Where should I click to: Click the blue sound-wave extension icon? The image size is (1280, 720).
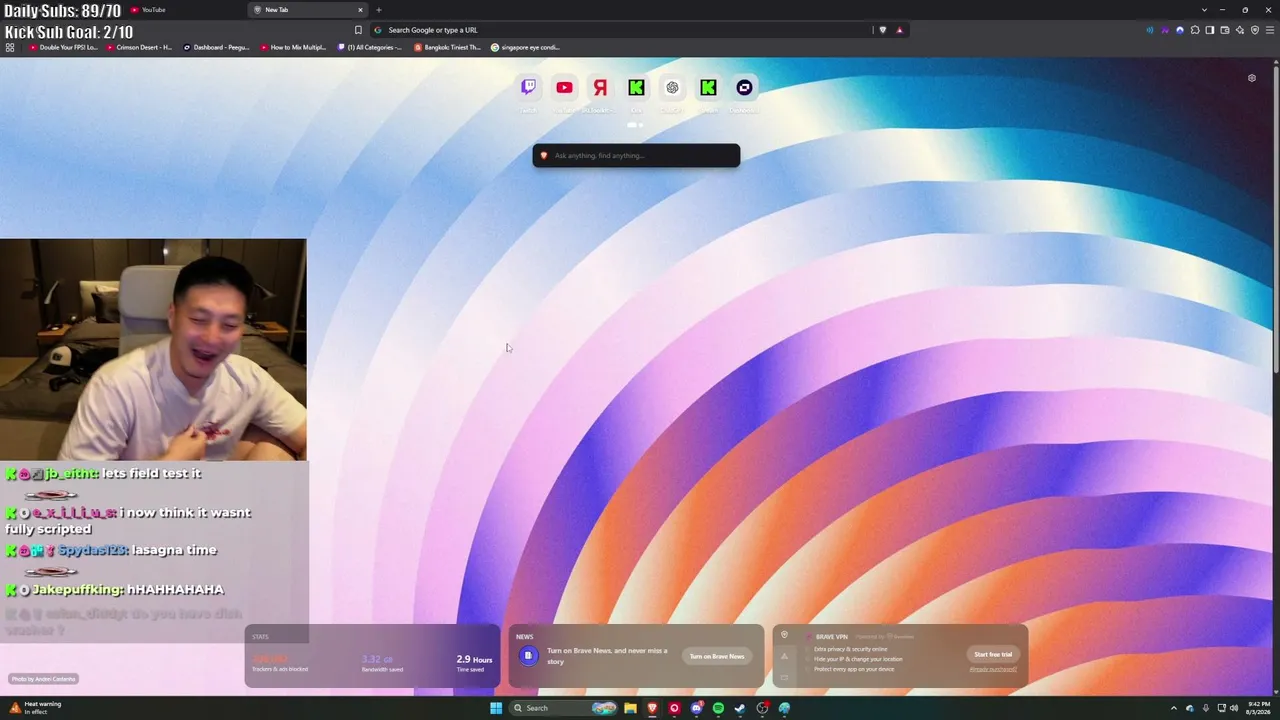click(1150, 30)
